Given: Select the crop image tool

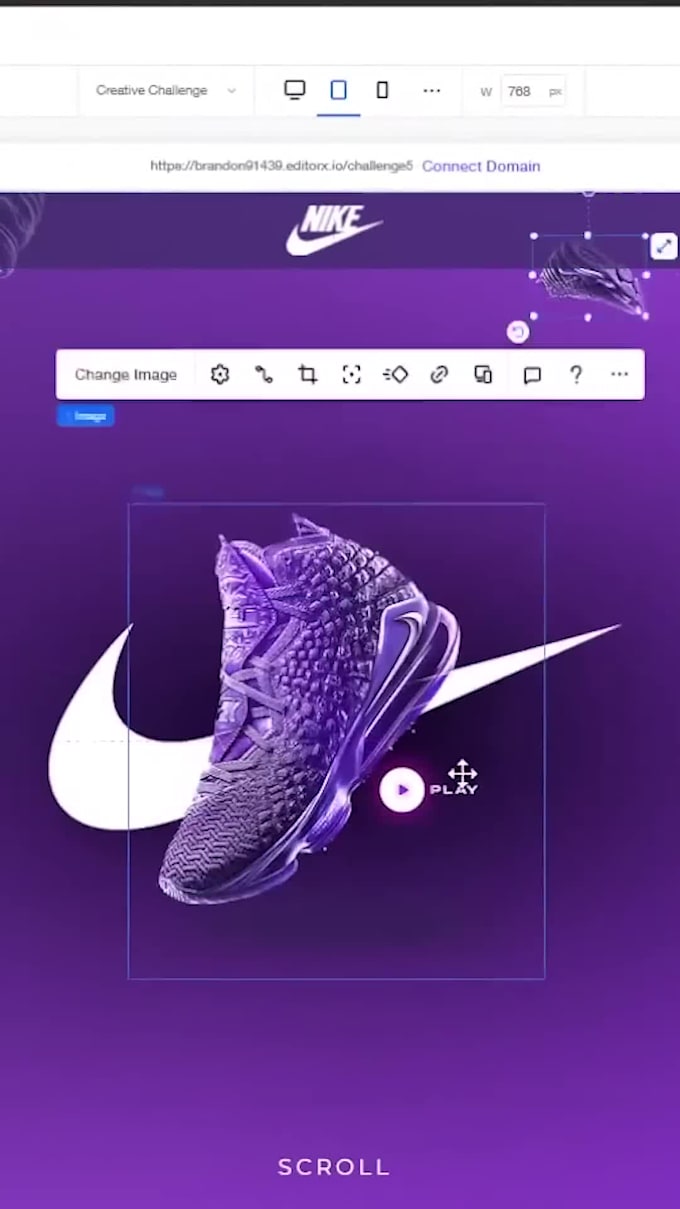Looking at the screenshot, I should (308, 374).
